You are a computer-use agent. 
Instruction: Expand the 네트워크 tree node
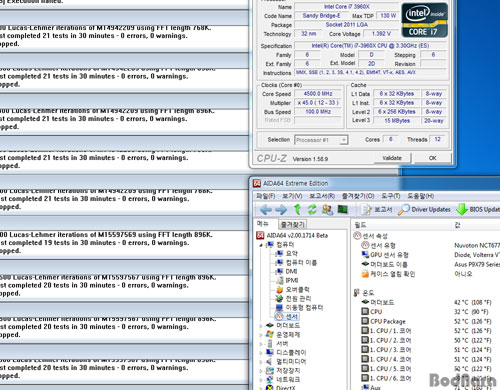click(261, 380)
